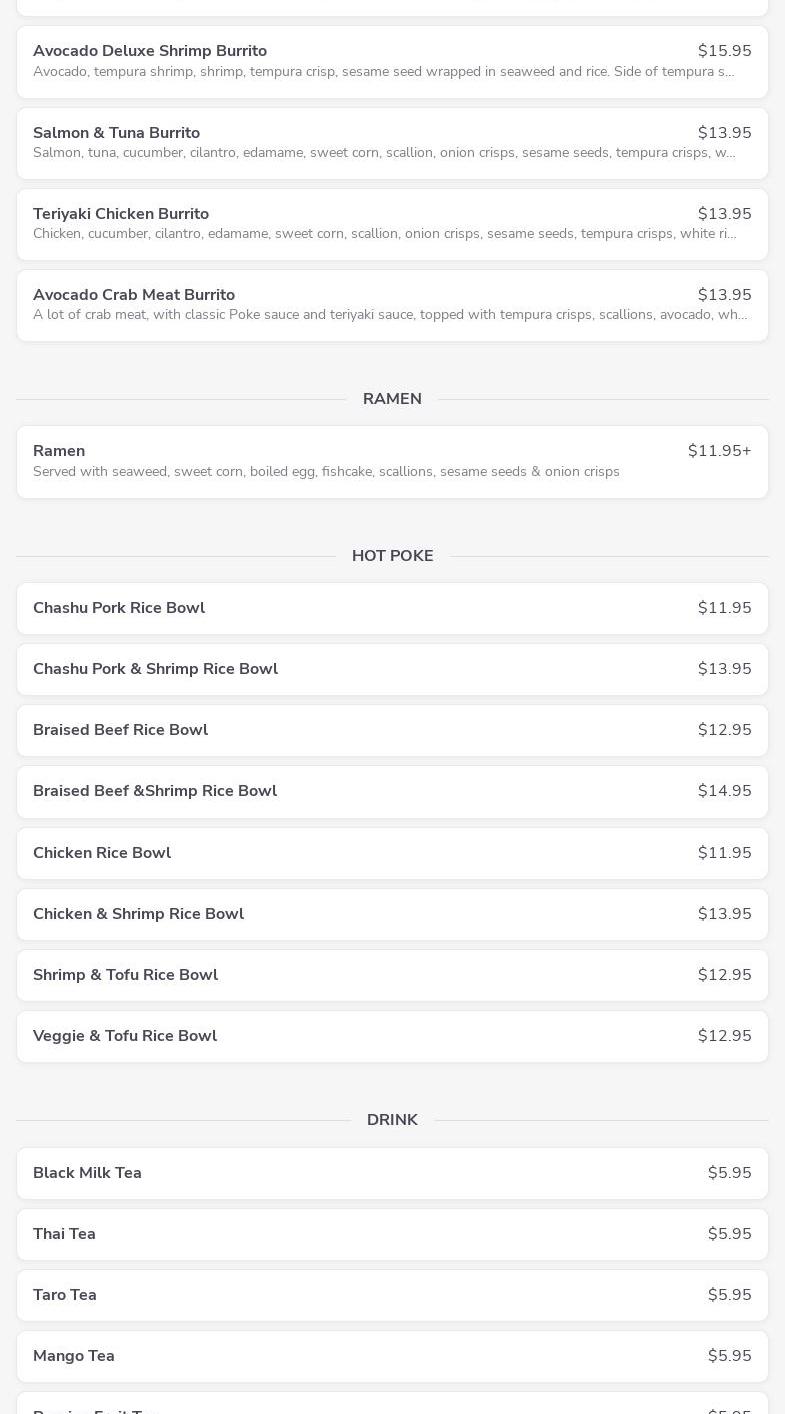The image size is (785, 1414).
Task: Add the Chashu Pork Rice Bowl
Action: [x=392, y=608]
